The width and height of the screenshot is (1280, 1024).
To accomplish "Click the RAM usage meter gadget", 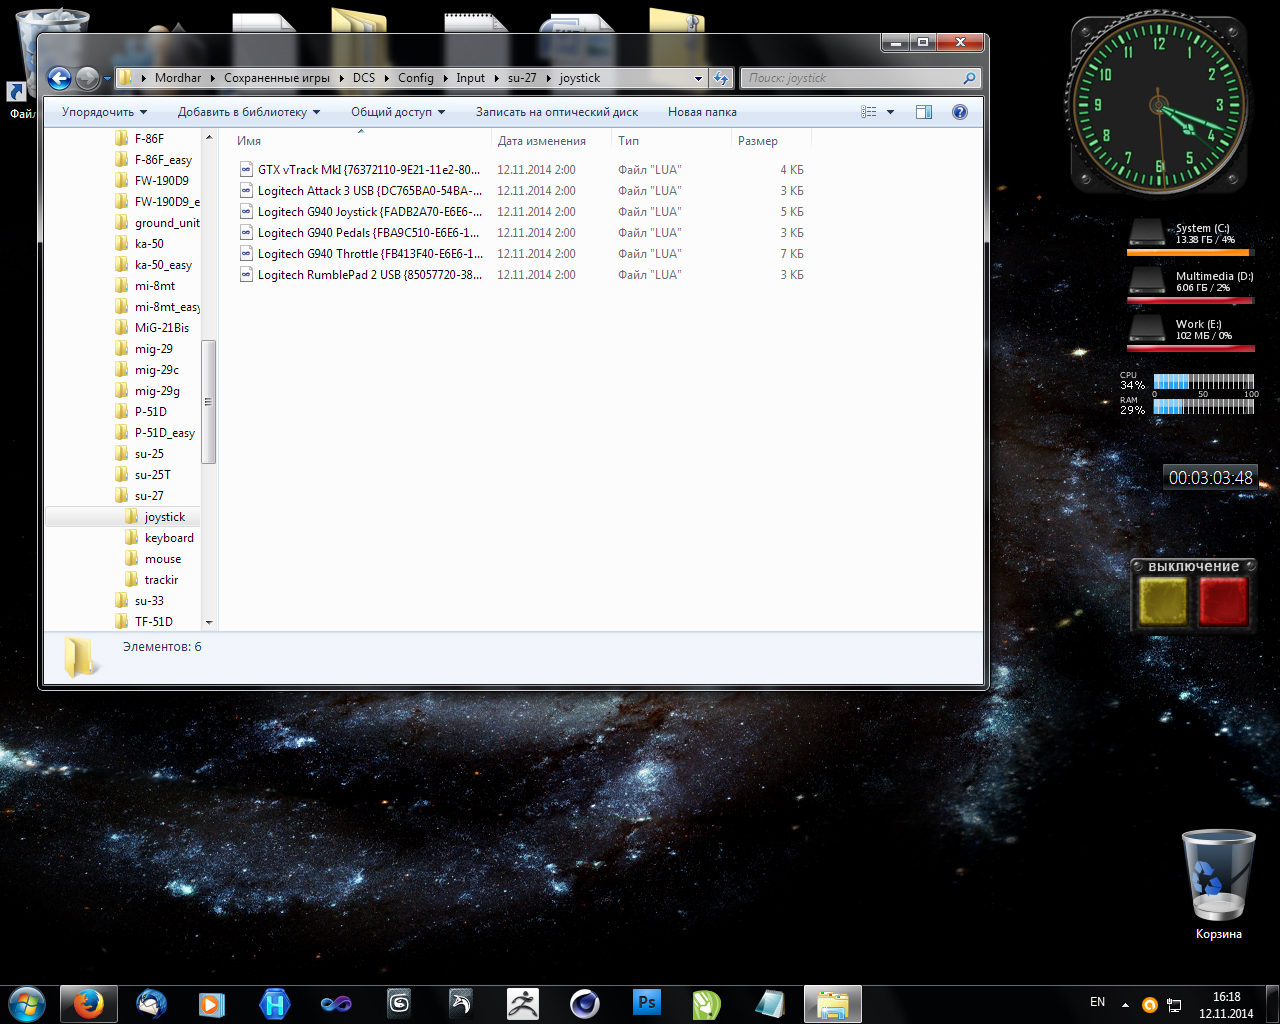I will pyautogui.click(x=1188, y=406).
